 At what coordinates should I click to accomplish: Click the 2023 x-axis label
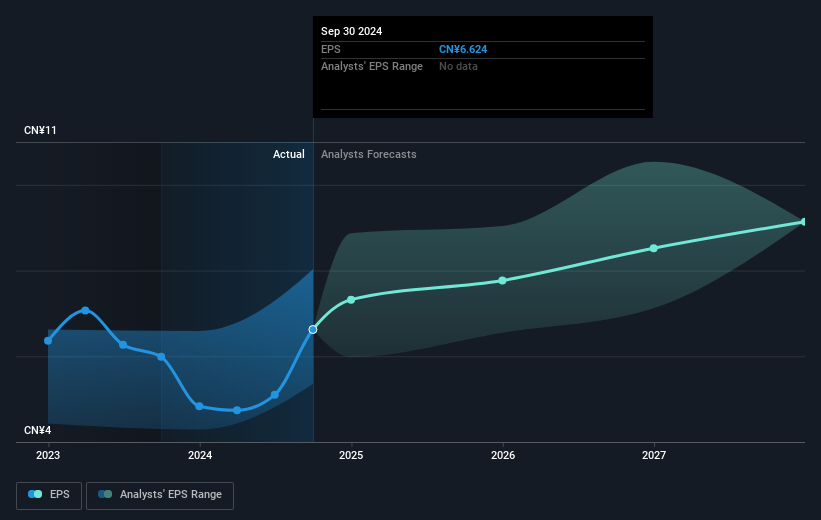point(48,455)
